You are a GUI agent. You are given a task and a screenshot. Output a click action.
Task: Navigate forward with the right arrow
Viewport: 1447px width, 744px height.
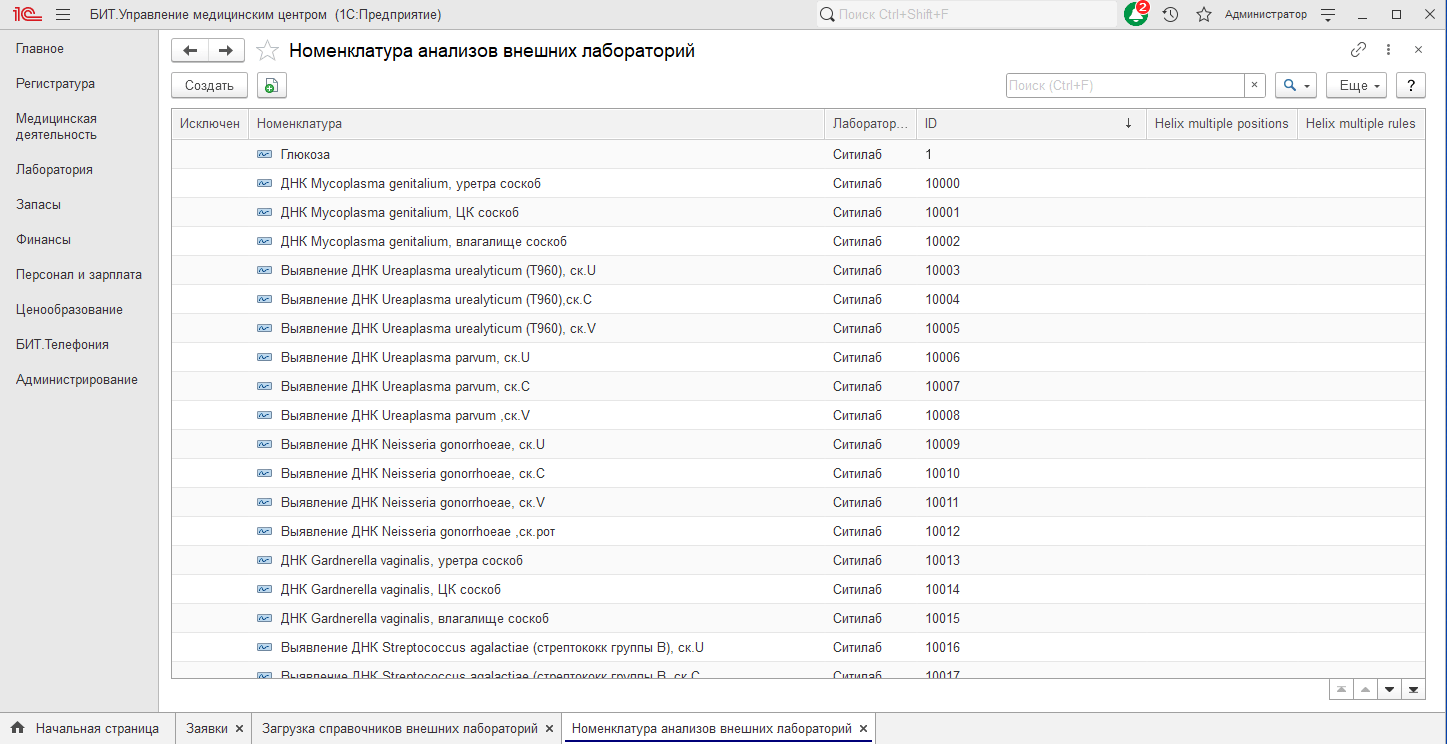pyautogui.click(x=226, y=51)
